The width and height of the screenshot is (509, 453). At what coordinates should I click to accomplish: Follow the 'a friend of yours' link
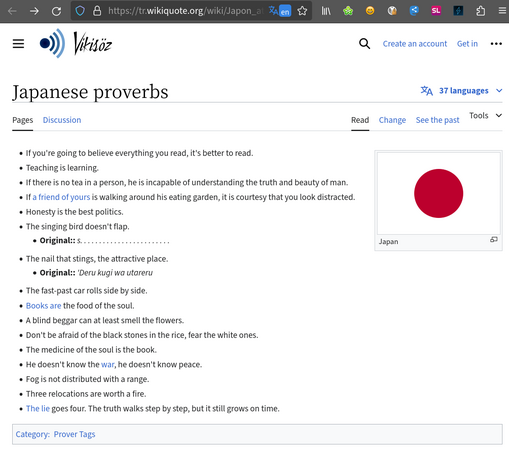point(61,197)
